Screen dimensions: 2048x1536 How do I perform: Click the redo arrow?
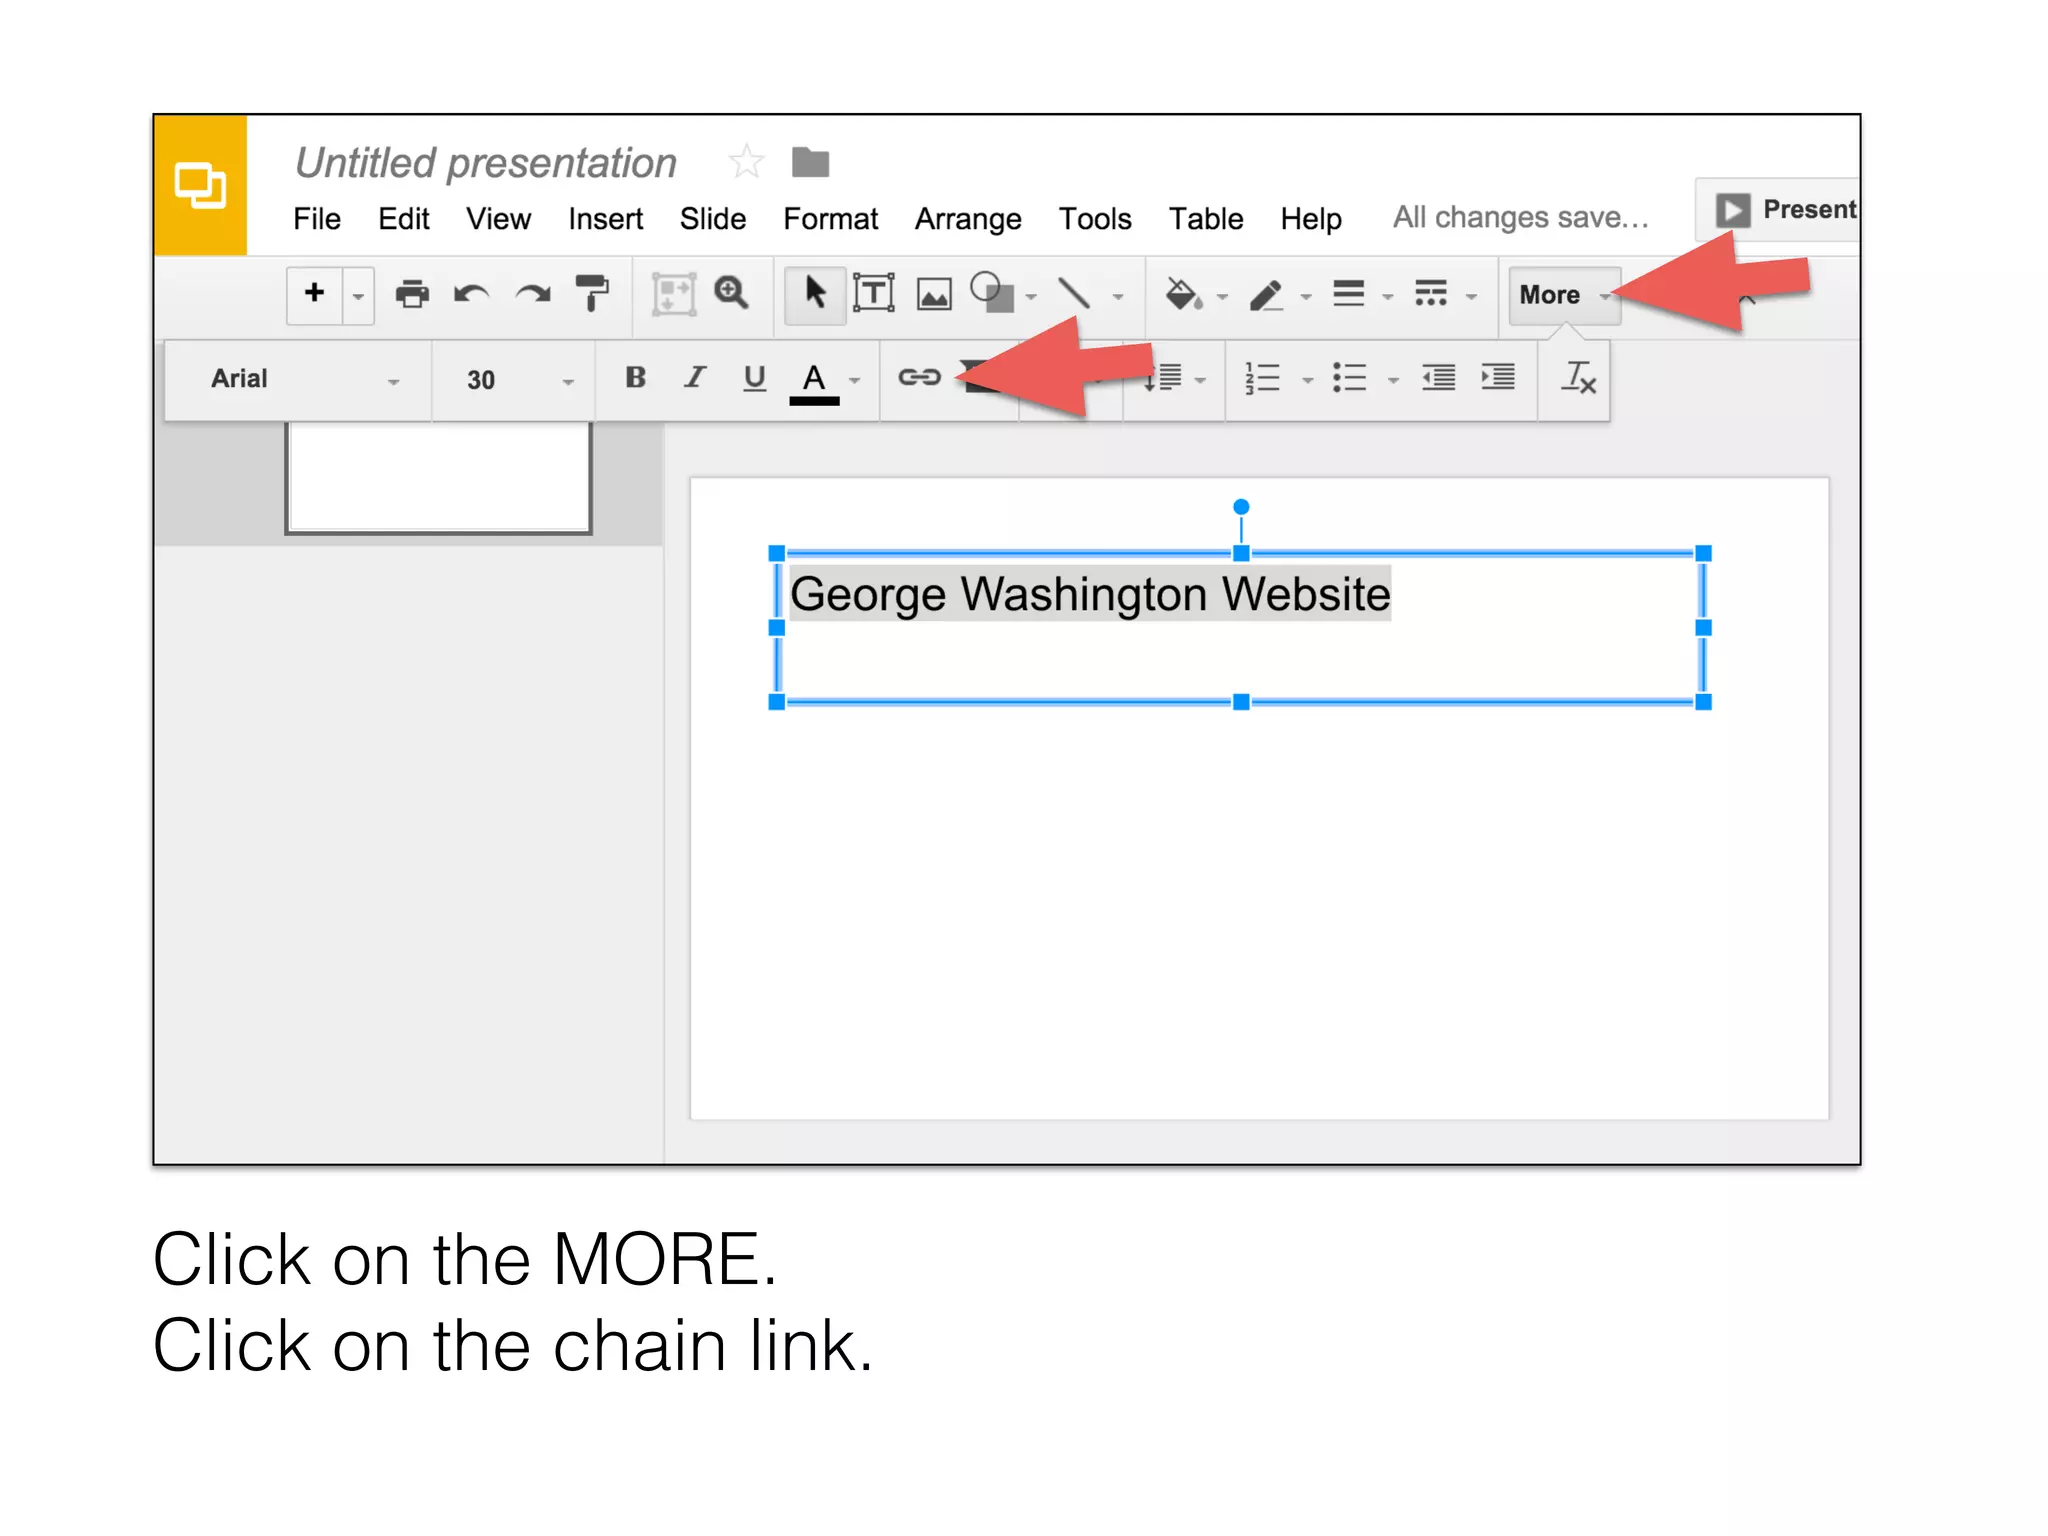[x=533, y=294]
